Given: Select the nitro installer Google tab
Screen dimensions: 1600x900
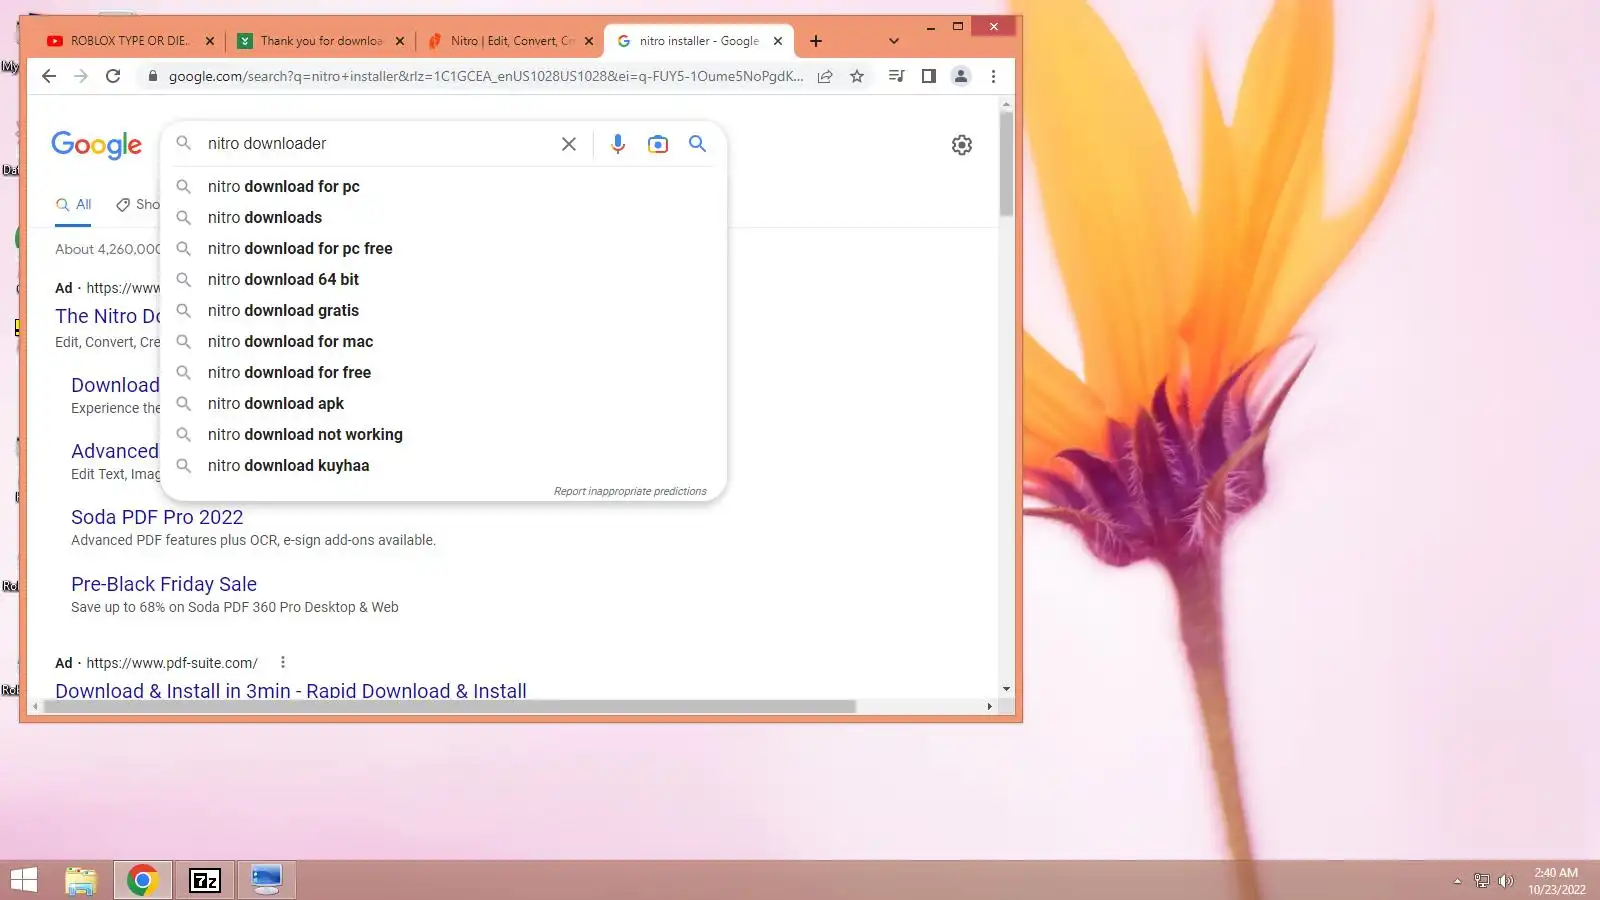Looking at the screenshot, I should tap(699, 41).
